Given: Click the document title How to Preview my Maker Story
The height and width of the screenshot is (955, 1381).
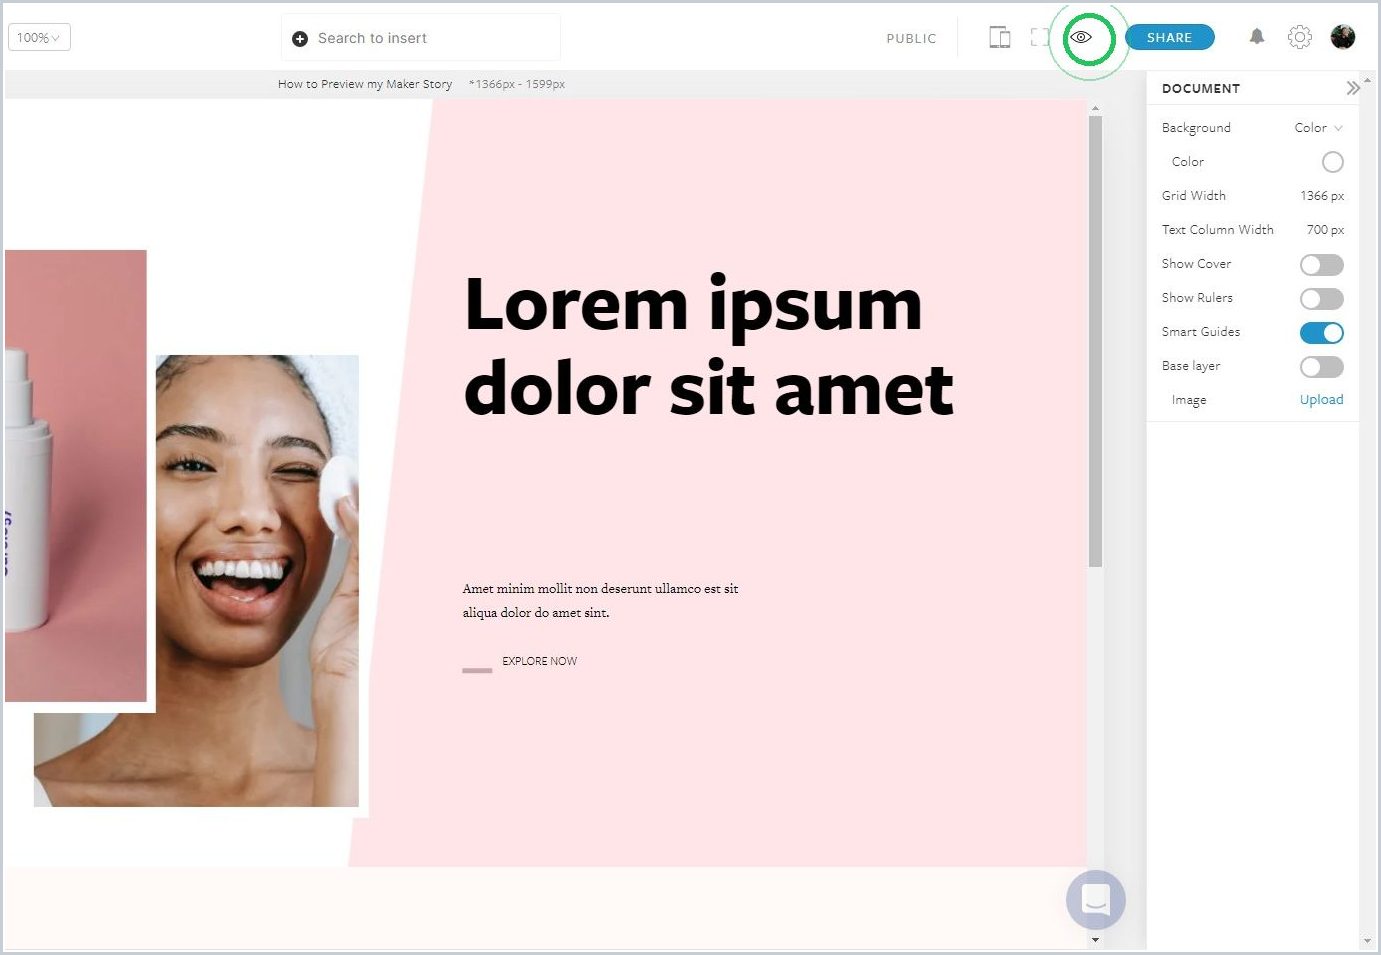Looking at the screenshot, I should [x=365, y=84].
